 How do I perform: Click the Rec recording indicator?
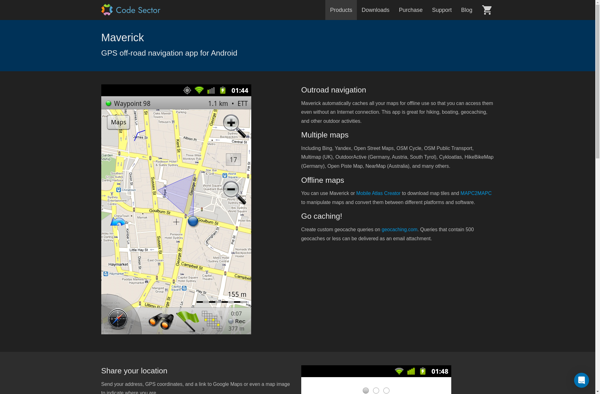coord(236,321)
